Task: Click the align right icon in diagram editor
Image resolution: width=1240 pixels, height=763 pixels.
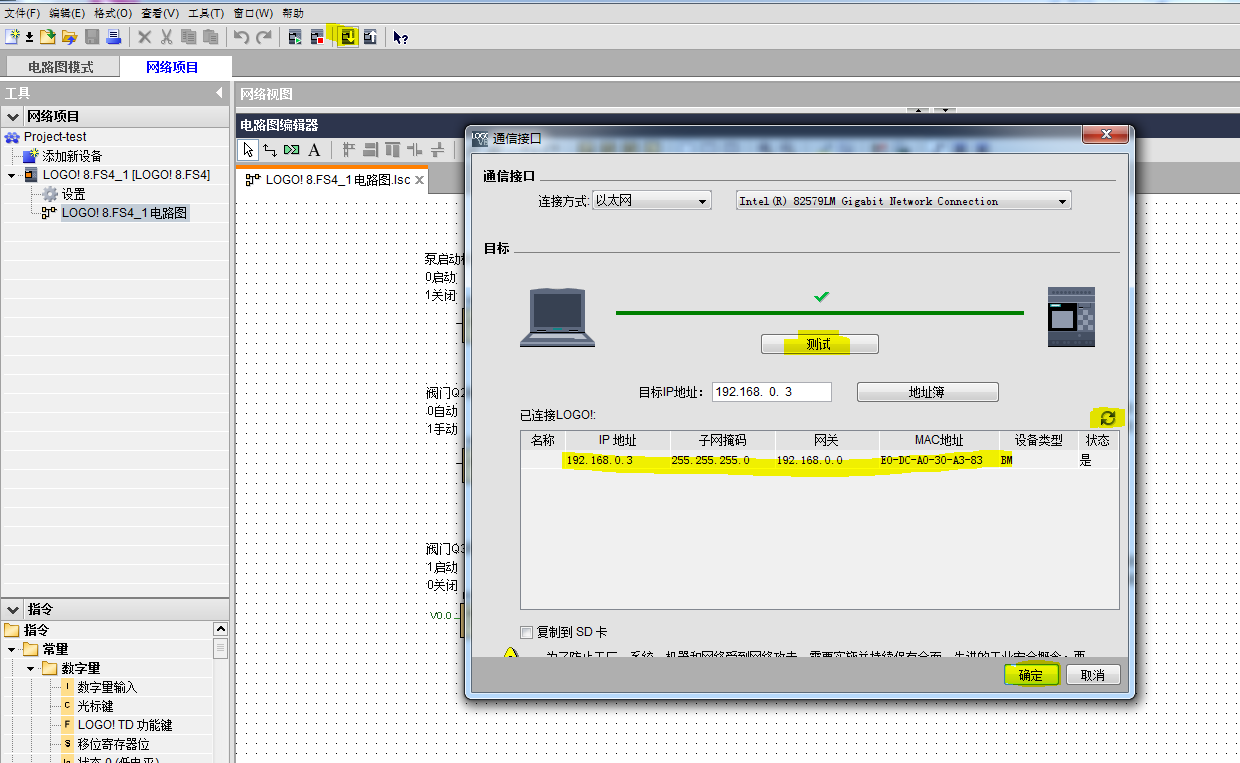Action: [x=370, y=150]
